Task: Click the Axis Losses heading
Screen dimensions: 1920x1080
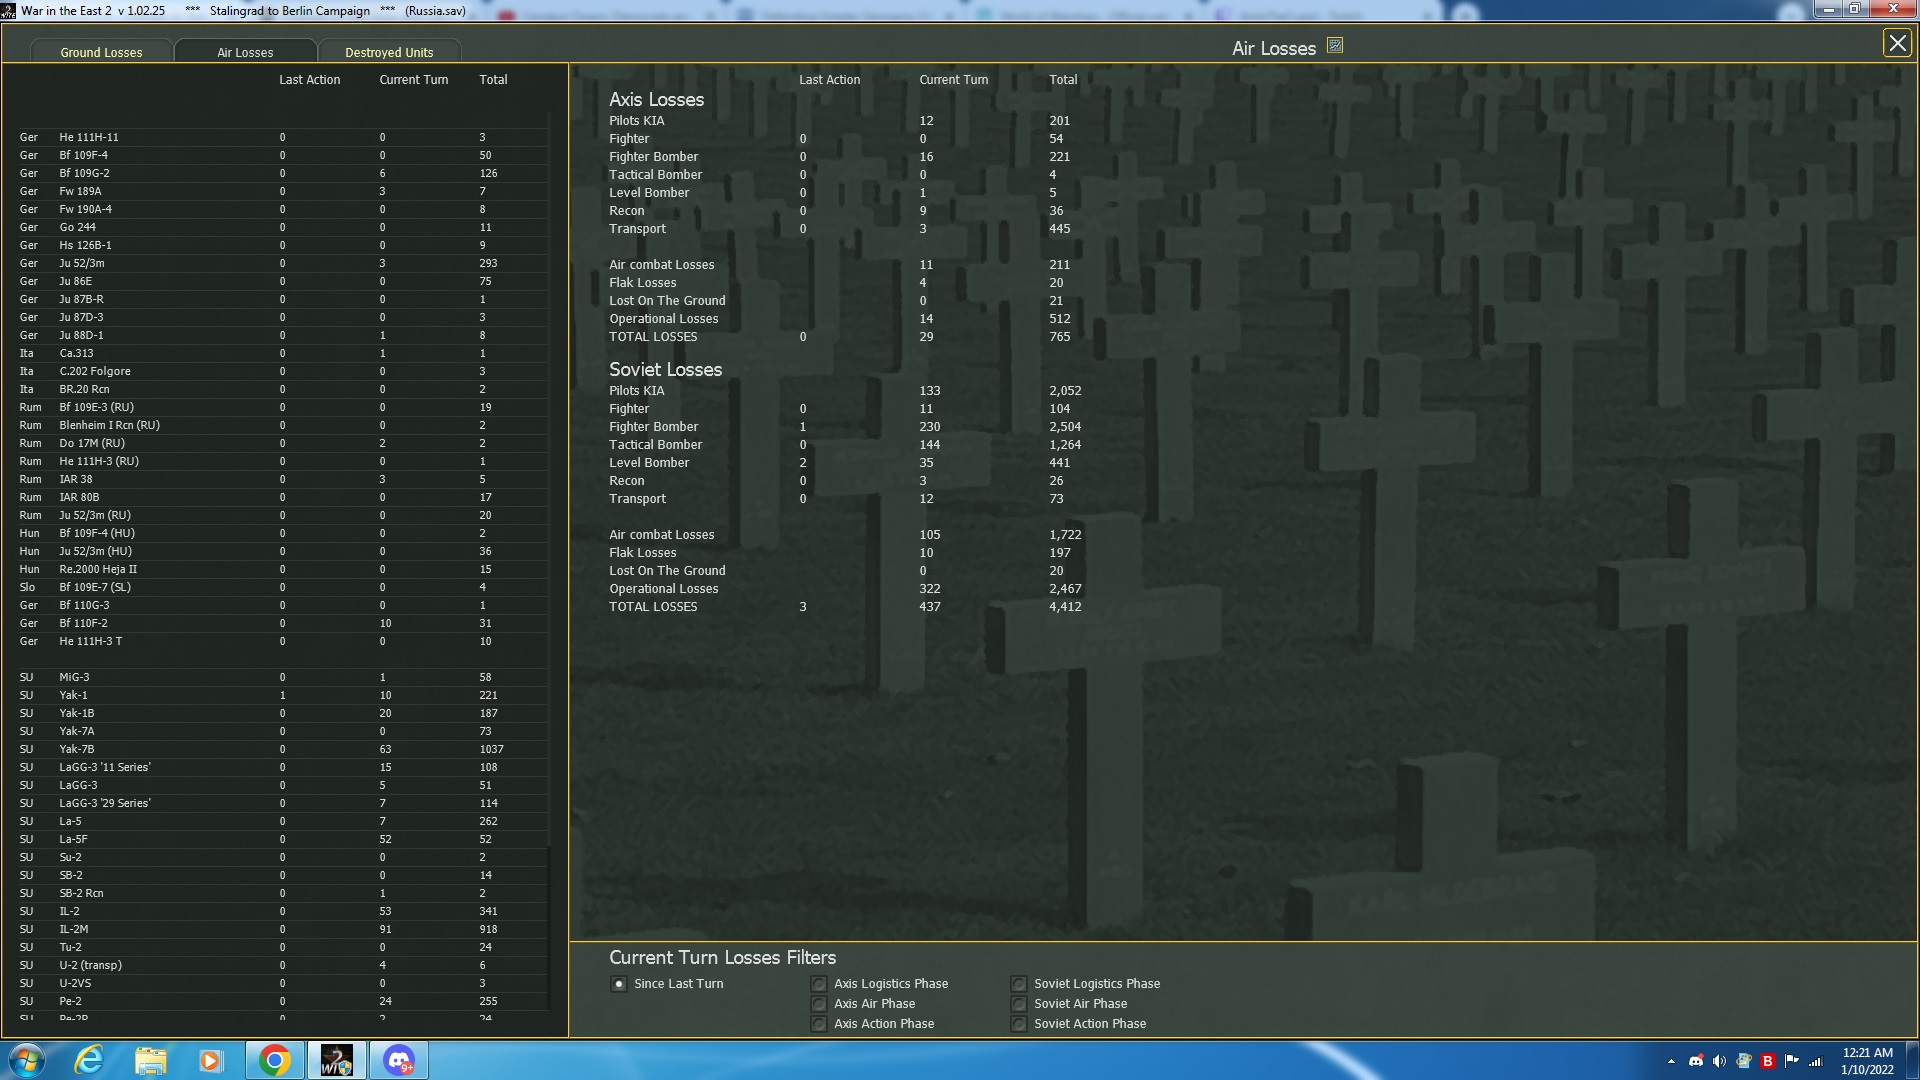Action: tap(656, 100)
